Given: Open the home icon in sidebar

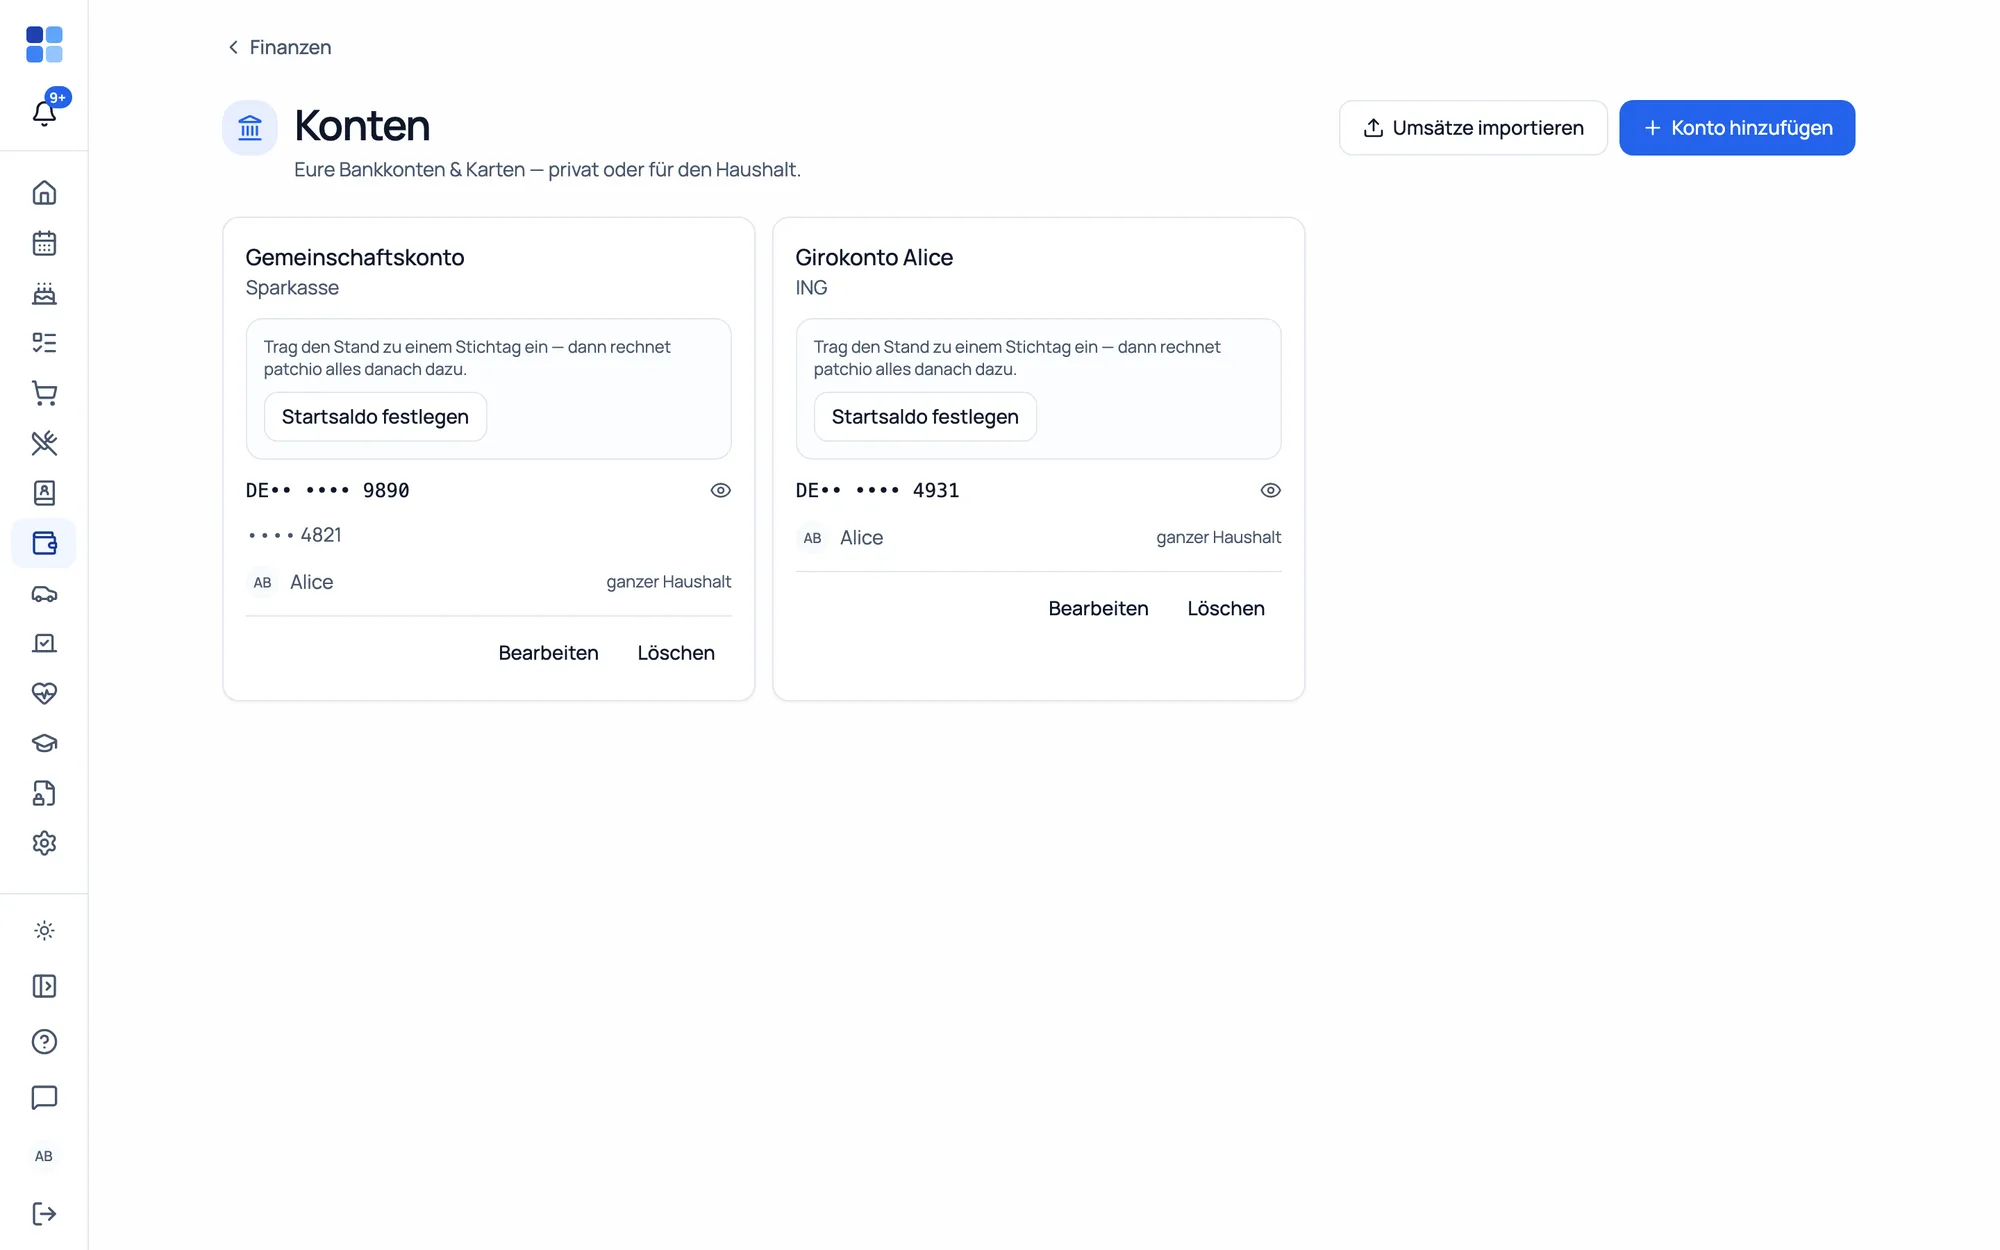Looking at the screenshot, I should (x=44, y=192).
